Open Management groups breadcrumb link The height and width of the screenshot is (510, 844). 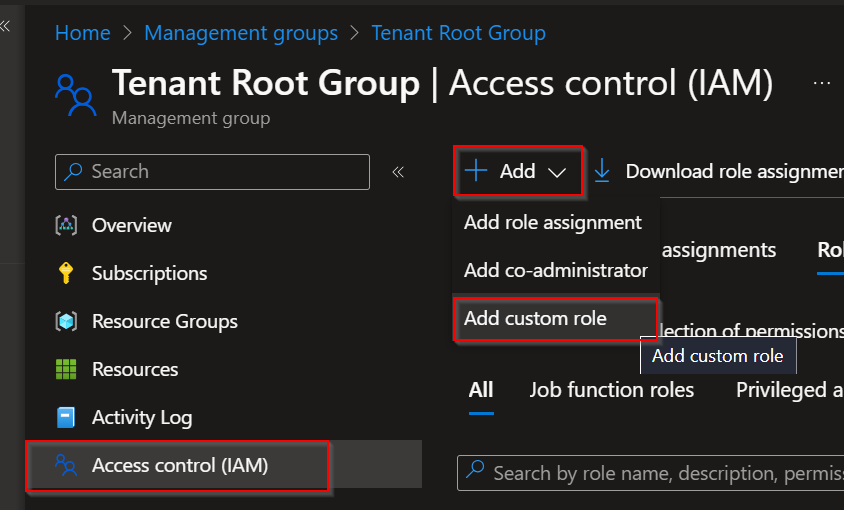(x=241, y=33)
